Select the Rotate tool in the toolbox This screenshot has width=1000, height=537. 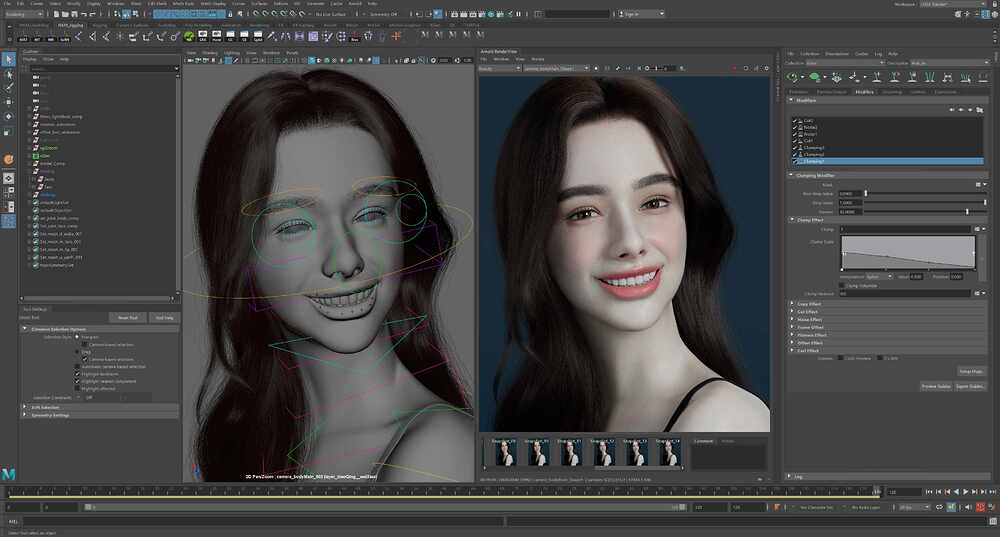[x=8, y=117]
